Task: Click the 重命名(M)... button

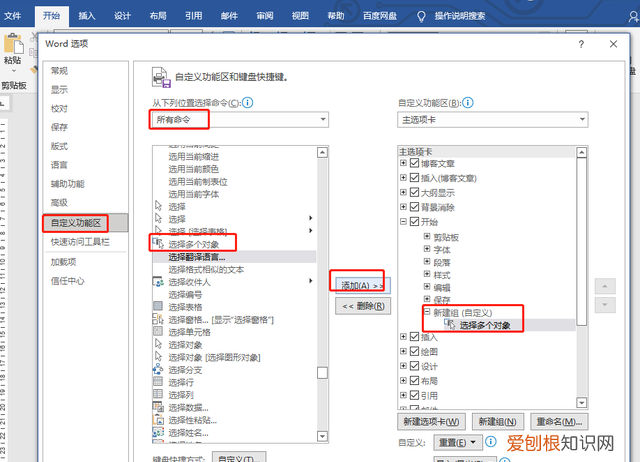Action: [x=559, y=421]
